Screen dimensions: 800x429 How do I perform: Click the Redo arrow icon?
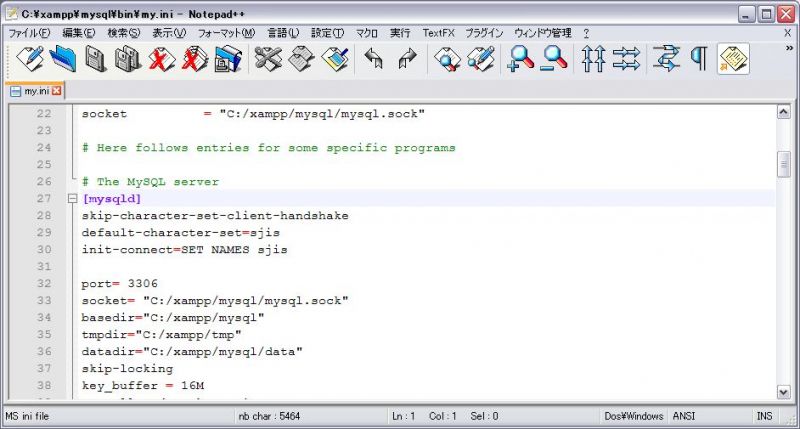tap(406, 60)
